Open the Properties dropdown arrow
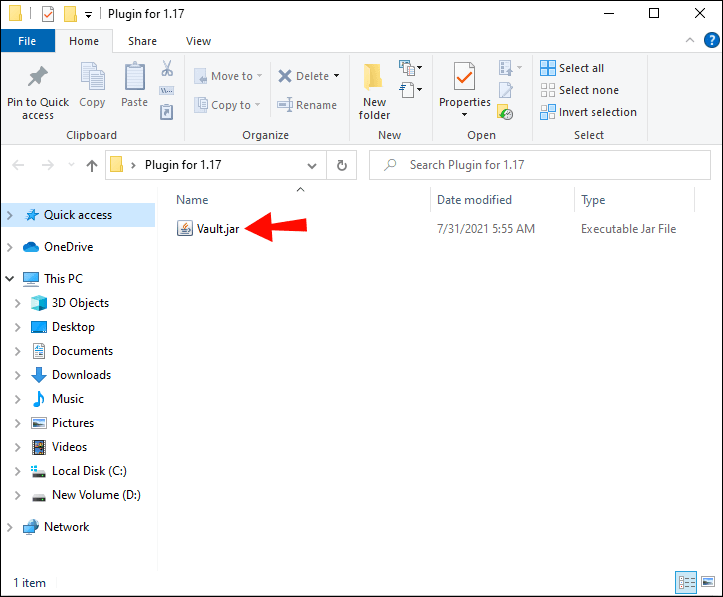 464,114
